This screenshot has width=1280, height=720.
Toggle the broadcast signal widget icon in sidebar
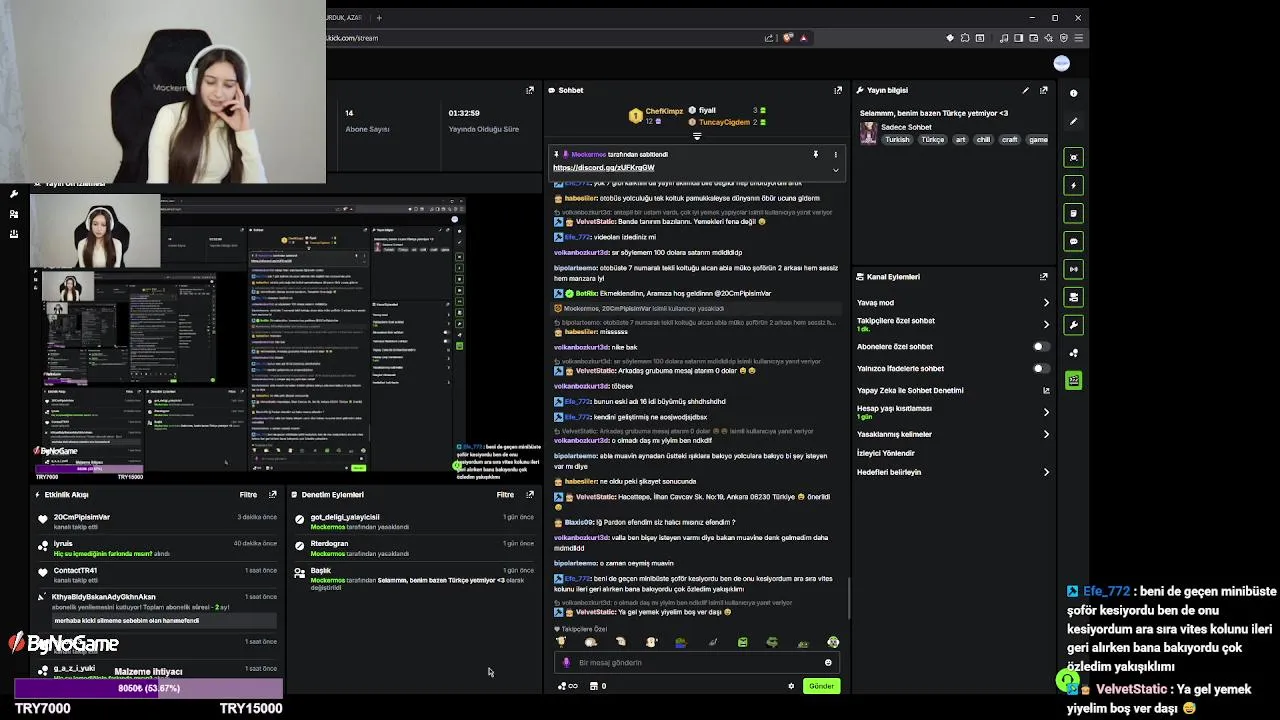1073,269
